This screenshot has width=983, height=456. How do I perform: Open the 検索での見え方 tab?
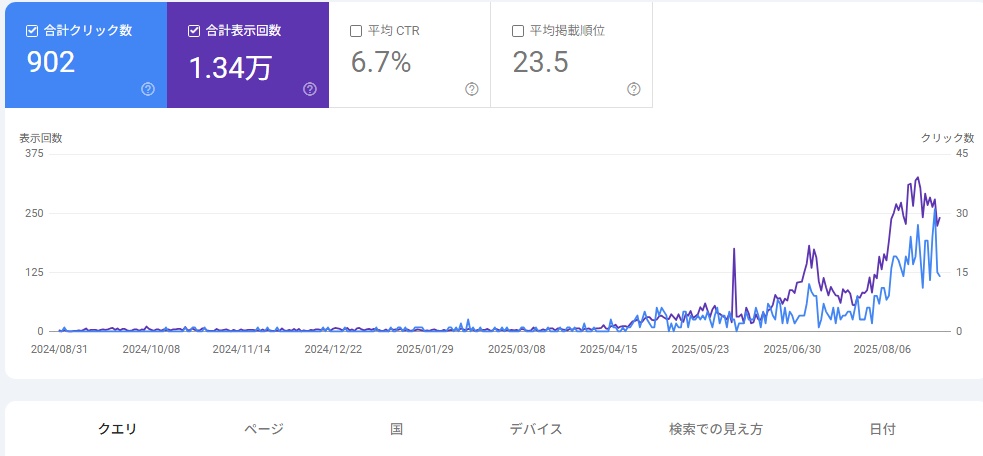pos(716,429)
